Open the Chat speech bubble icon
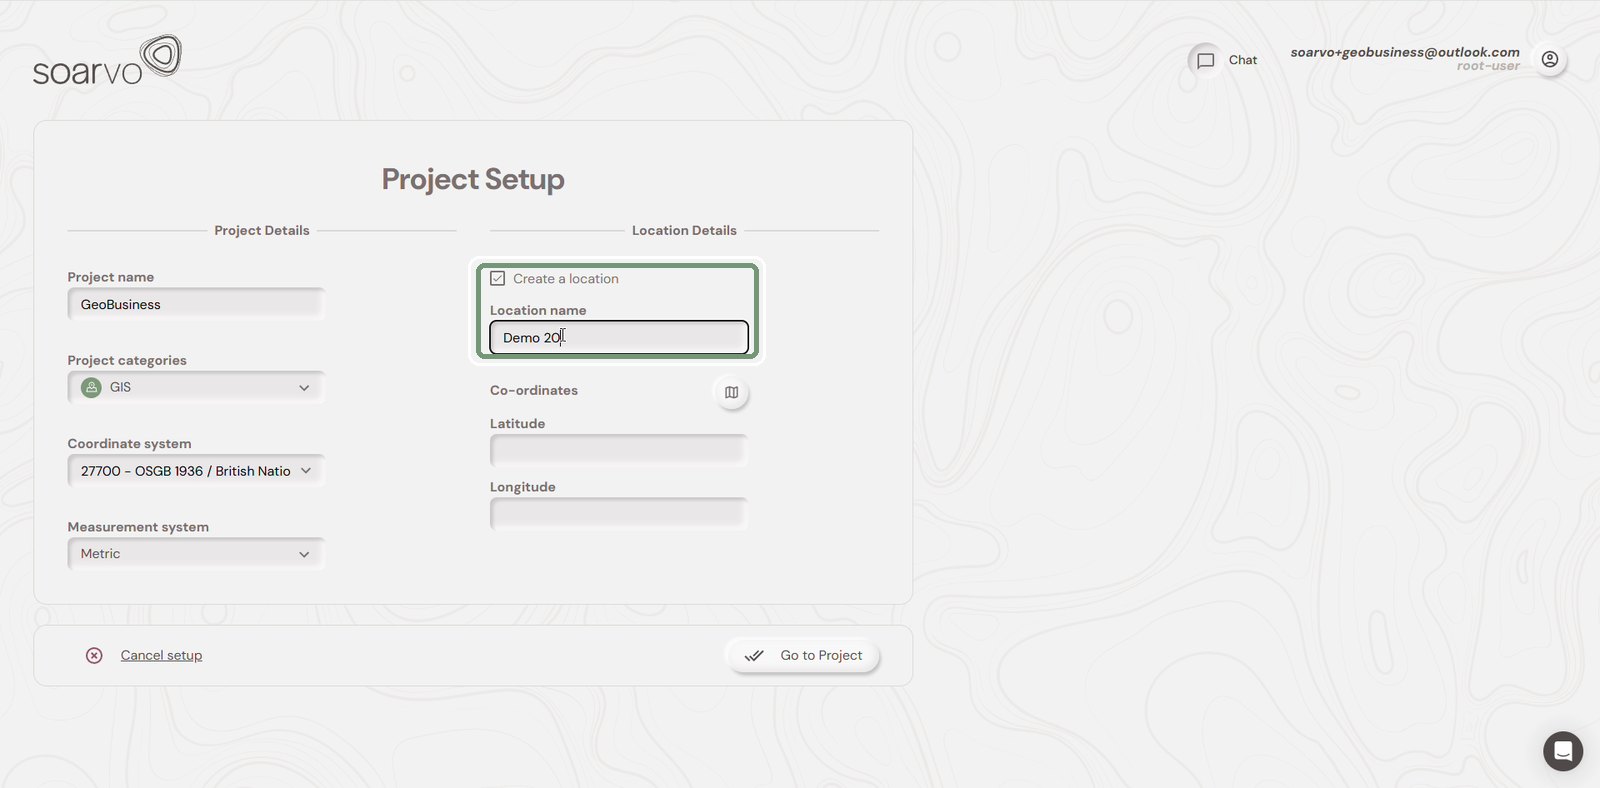This screenshot has width=1600, height=788. coord(1205,61)
